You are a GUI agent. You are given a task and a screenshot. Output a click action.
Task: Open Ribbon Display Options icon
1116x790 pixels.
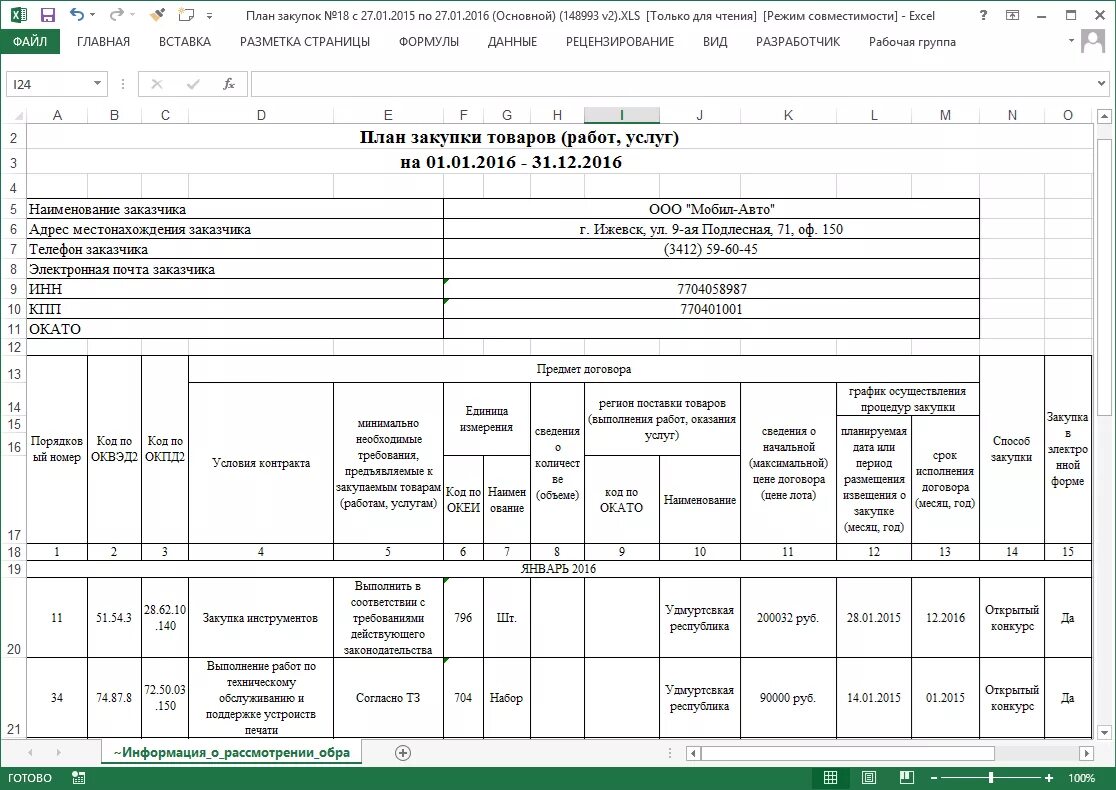coord(1012,15)
